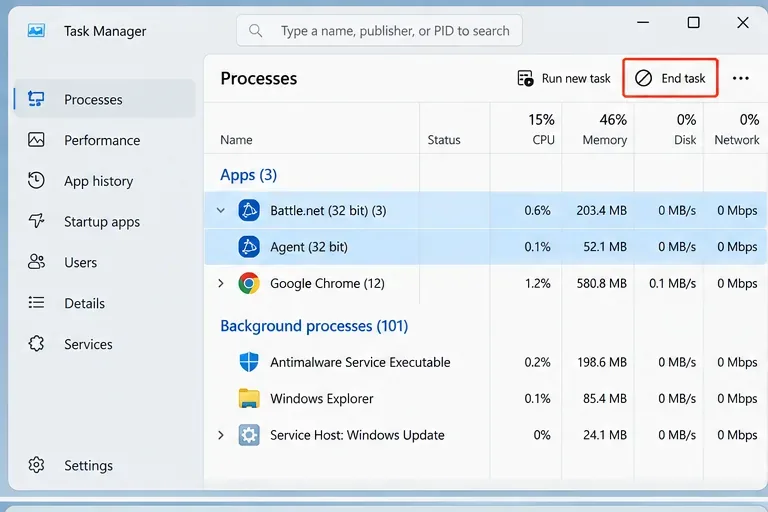
Task: Switch to the Users tab
Action: 80,262
